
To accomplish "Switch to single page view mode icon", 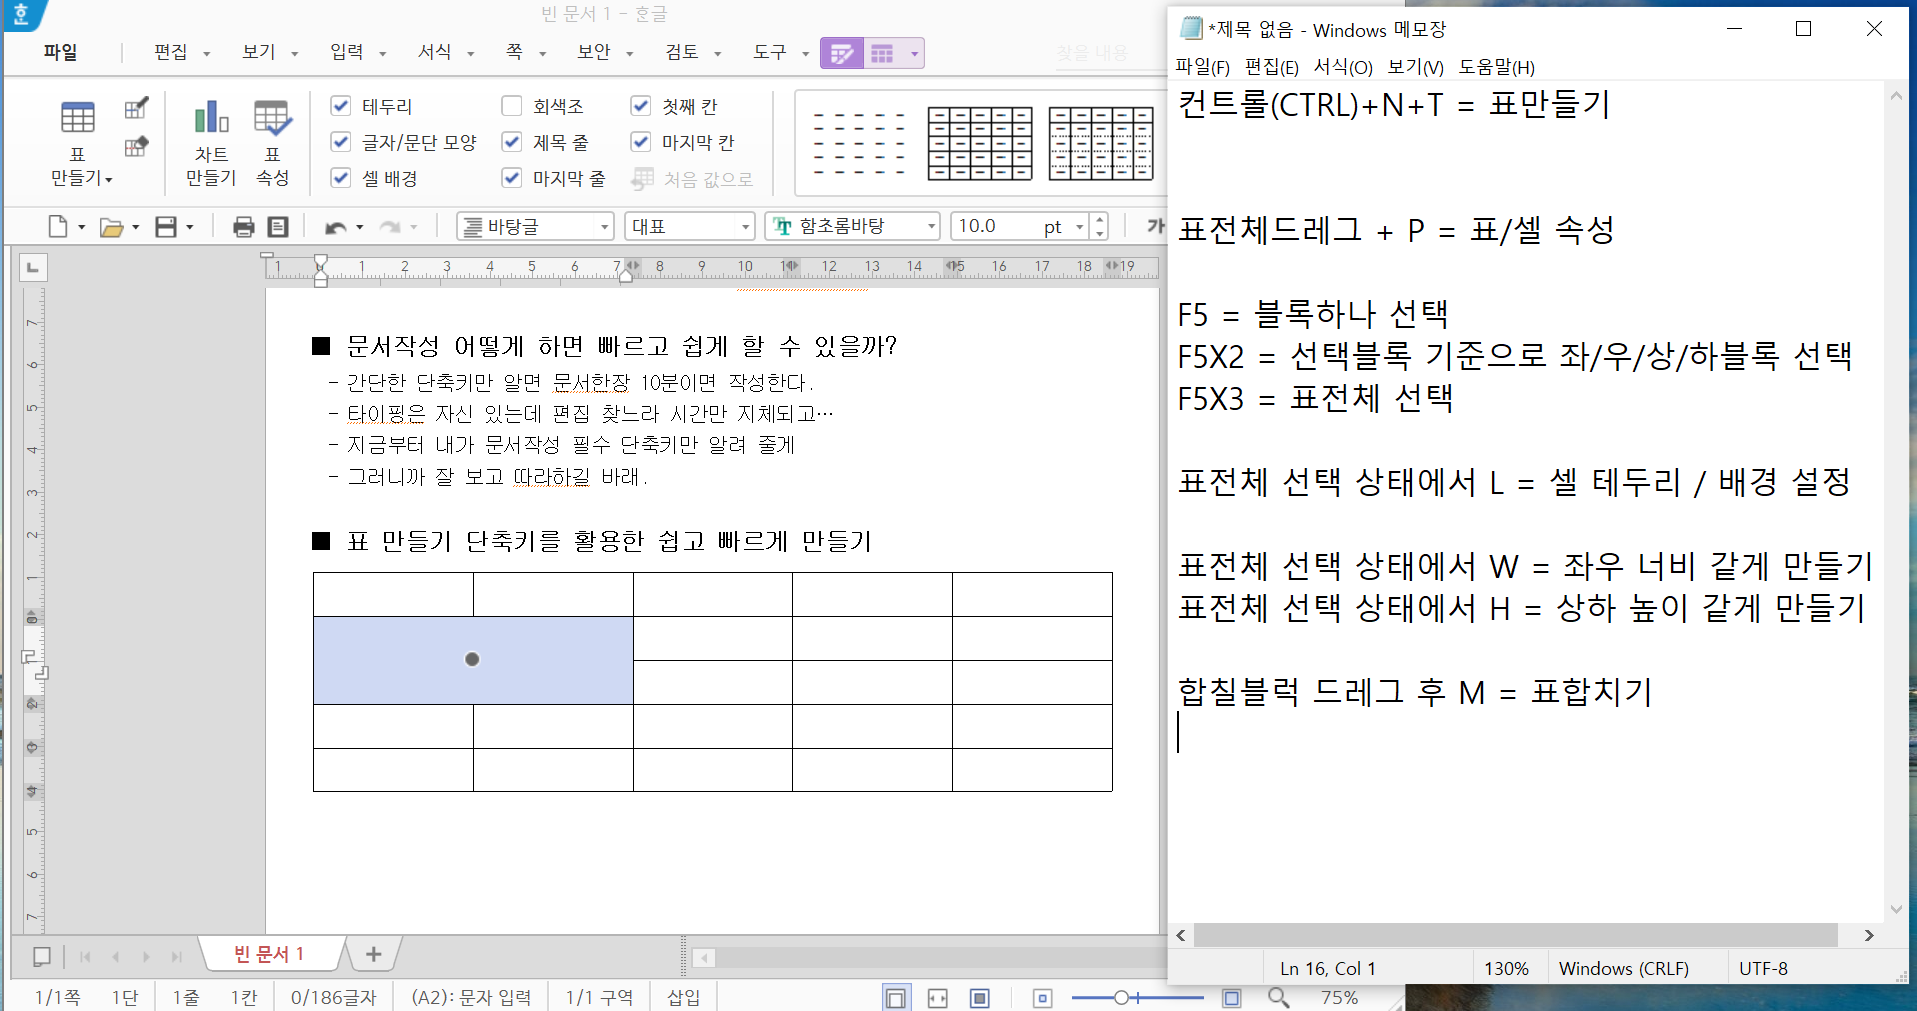I will coord(897,998).
